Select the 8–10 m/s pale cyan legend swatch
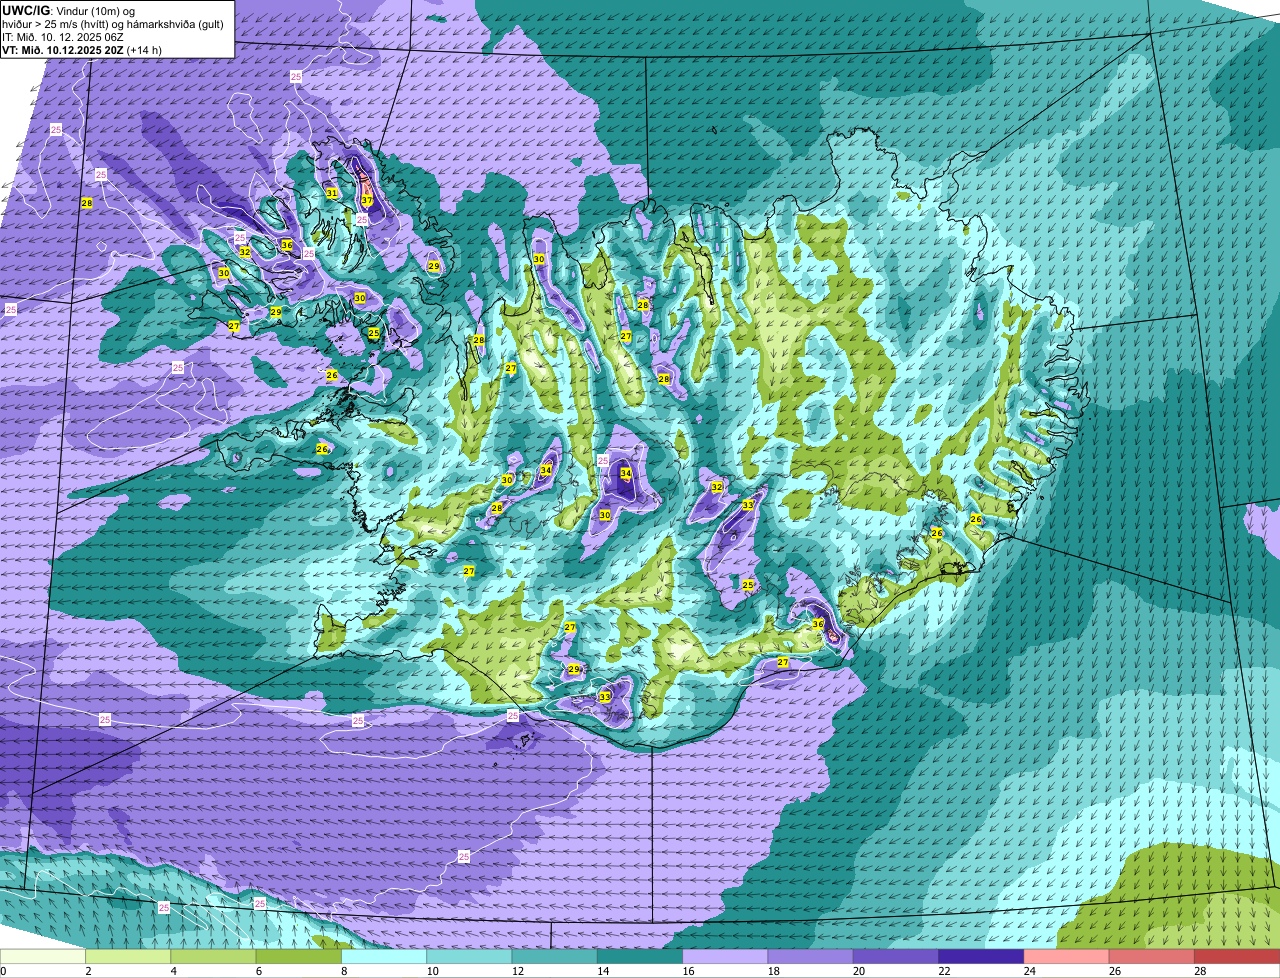 385,957
